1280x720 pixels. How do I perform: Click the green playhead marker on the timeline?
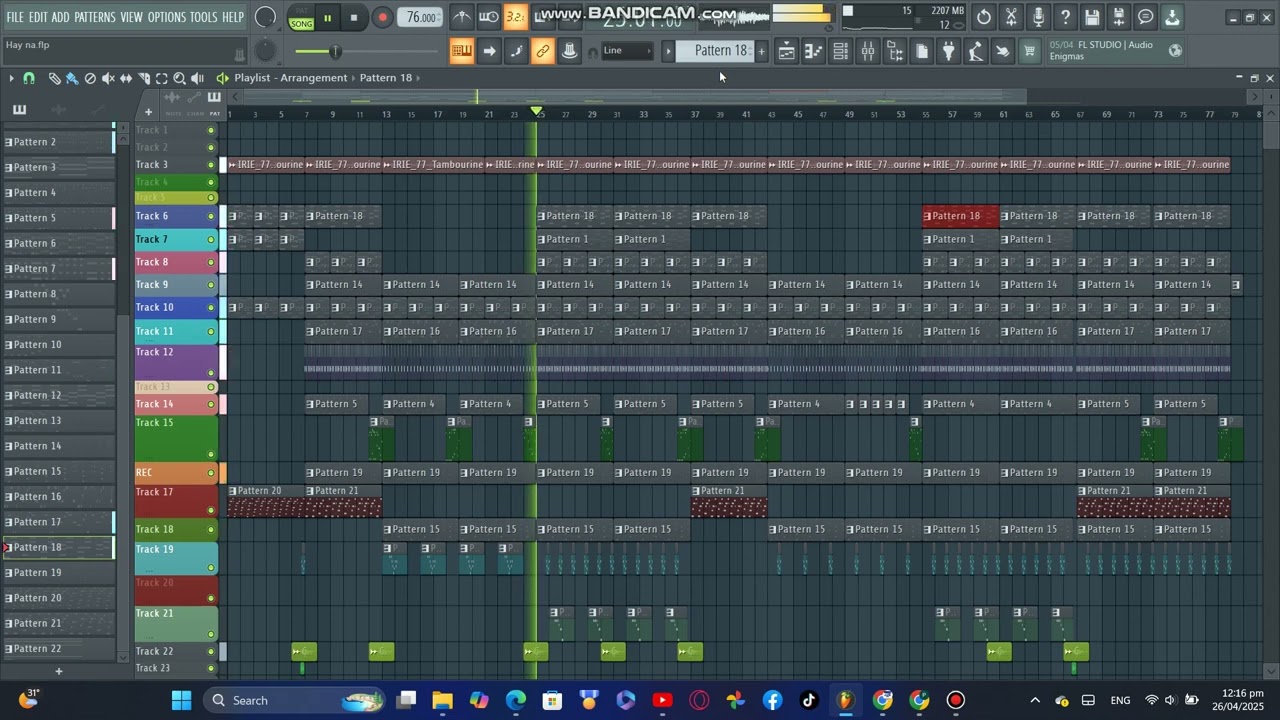537,111
